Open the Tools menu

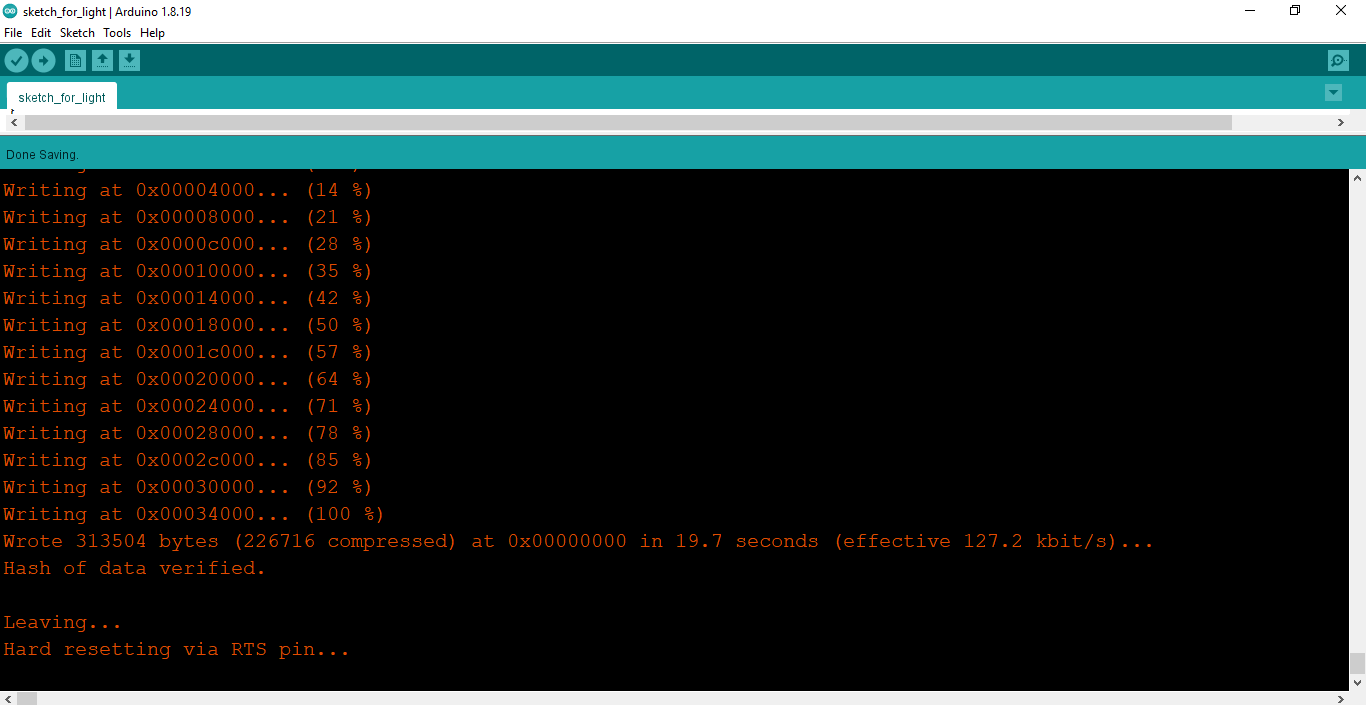point(116,32)
